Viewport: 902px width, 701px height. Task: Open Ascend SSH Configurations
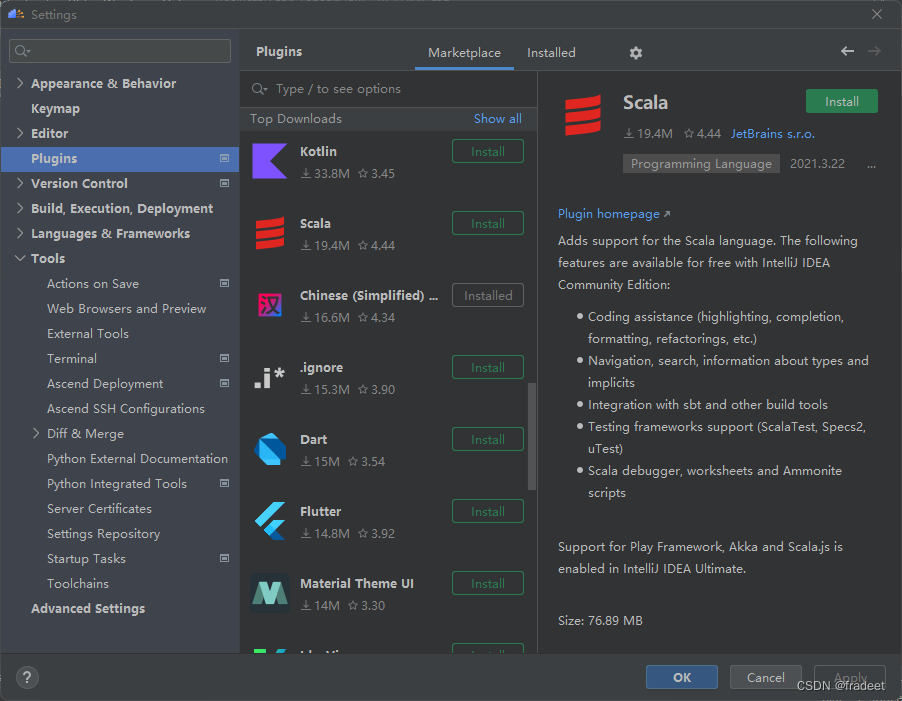tap(126, 409)
